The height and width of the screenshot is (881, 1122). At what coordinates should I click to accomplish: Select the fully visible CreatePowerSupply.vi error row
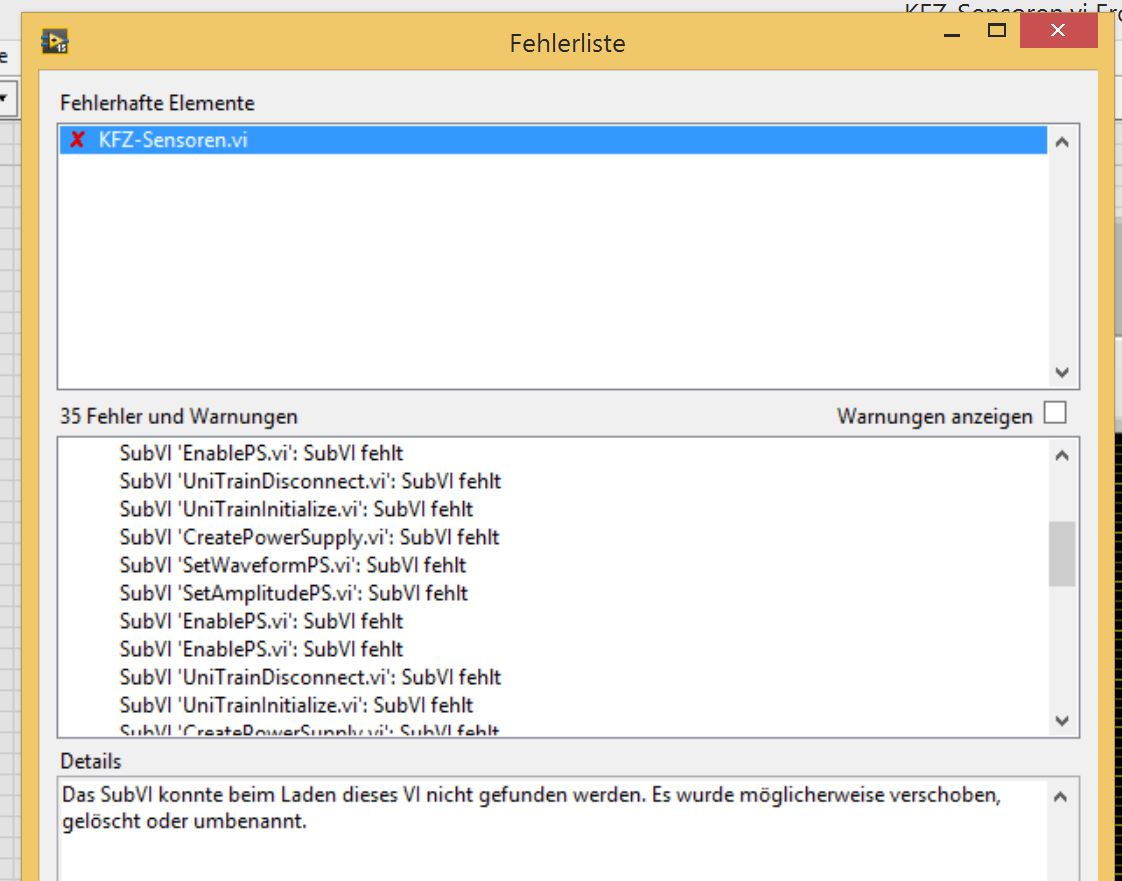(x=309, y=537)
